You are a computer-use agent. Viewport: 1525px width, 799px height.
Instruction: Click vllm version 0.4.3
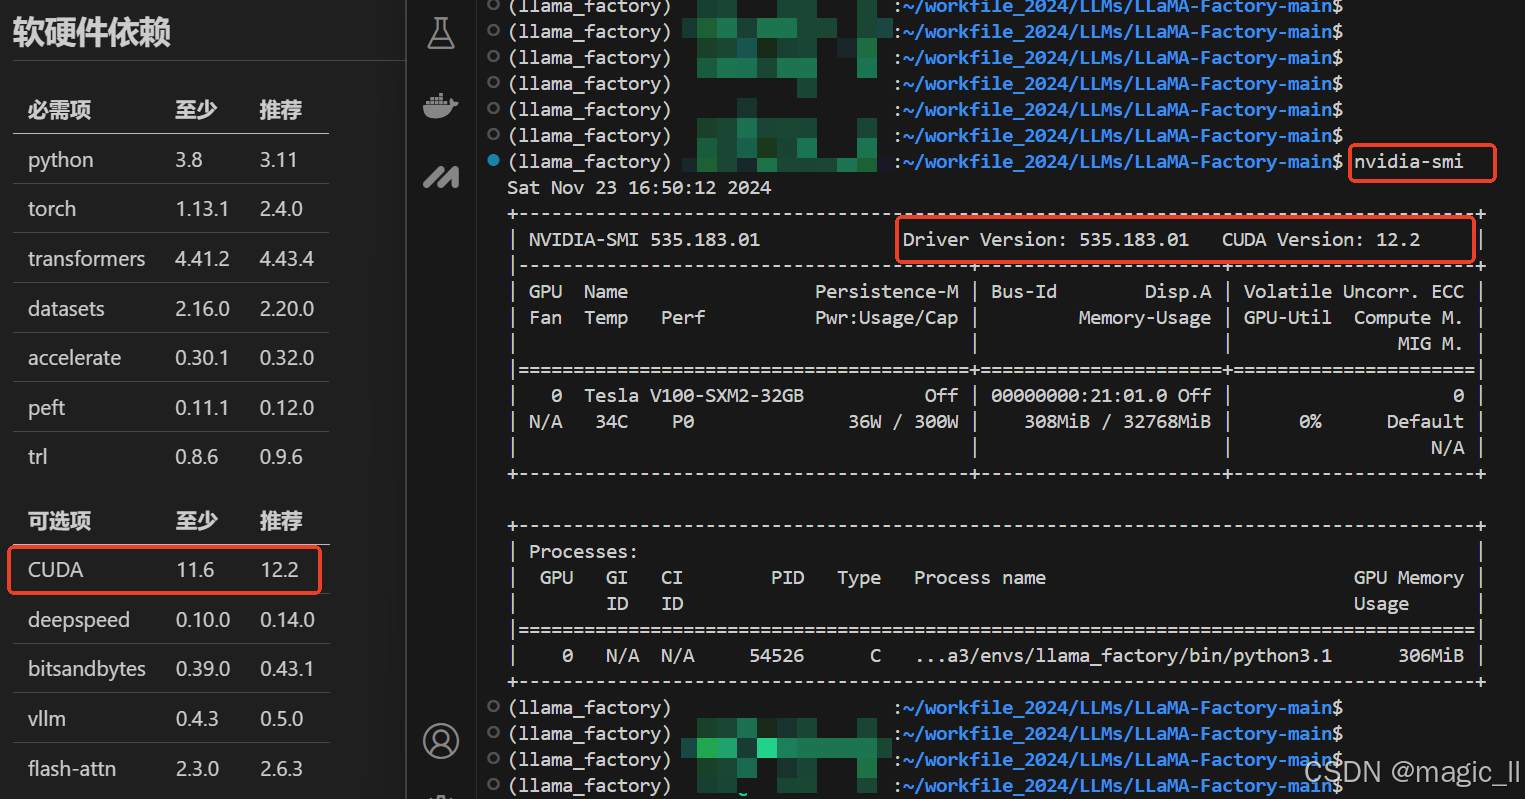click(197, 719)
